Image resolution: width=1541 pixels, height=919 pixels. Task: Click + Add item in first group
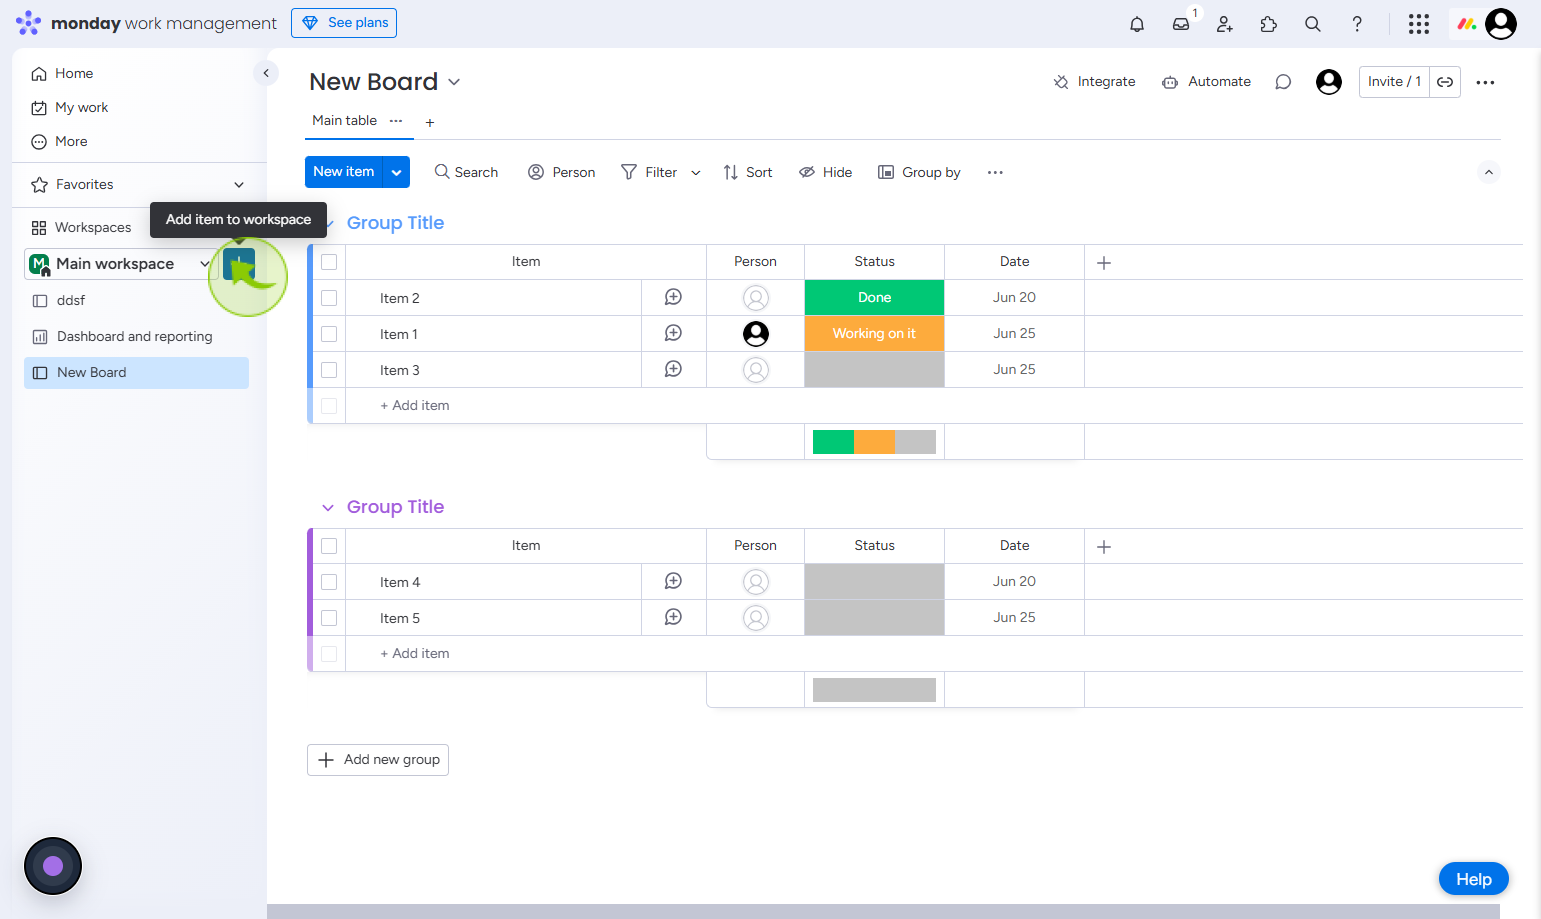[x=415, y=406]
